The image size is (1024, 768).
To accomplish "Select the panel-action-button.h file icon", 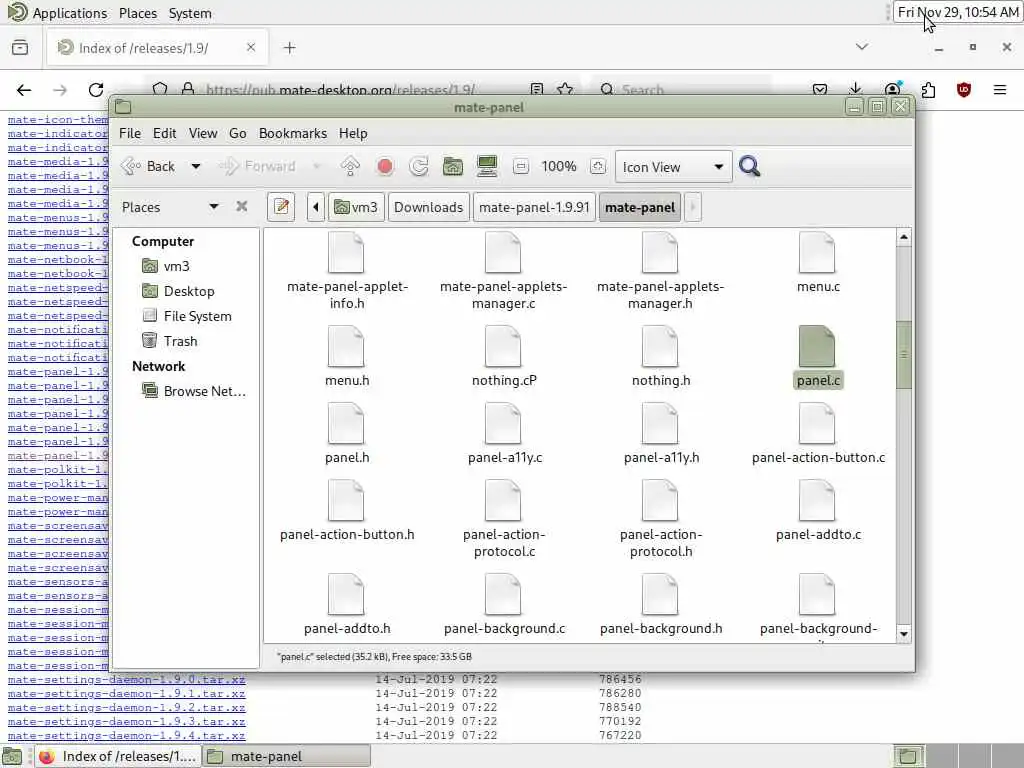I will pos(346,501).
